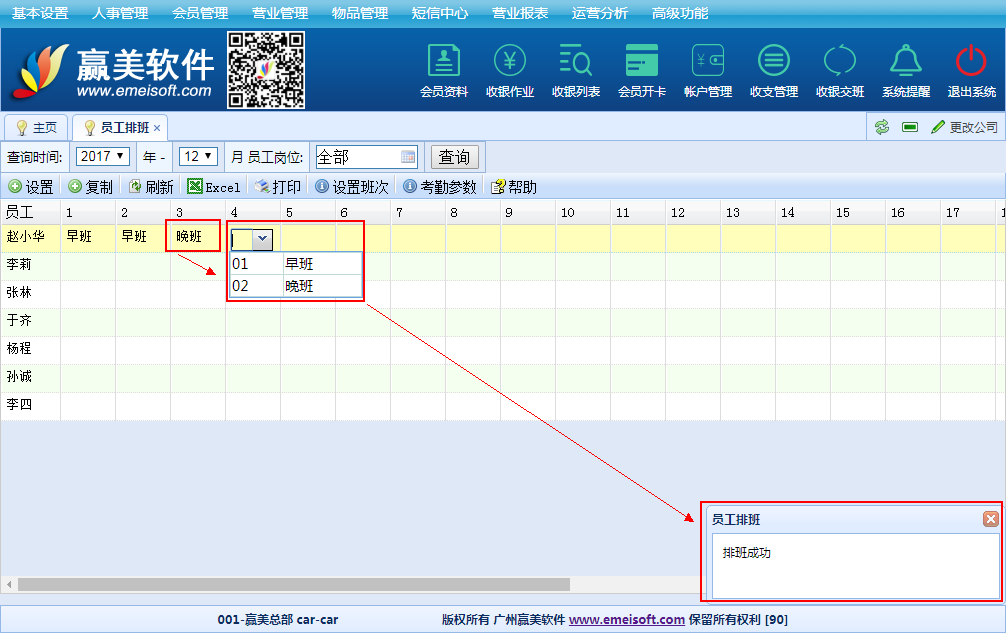Open the www.emeisoft.com footer link

[626, 619]
